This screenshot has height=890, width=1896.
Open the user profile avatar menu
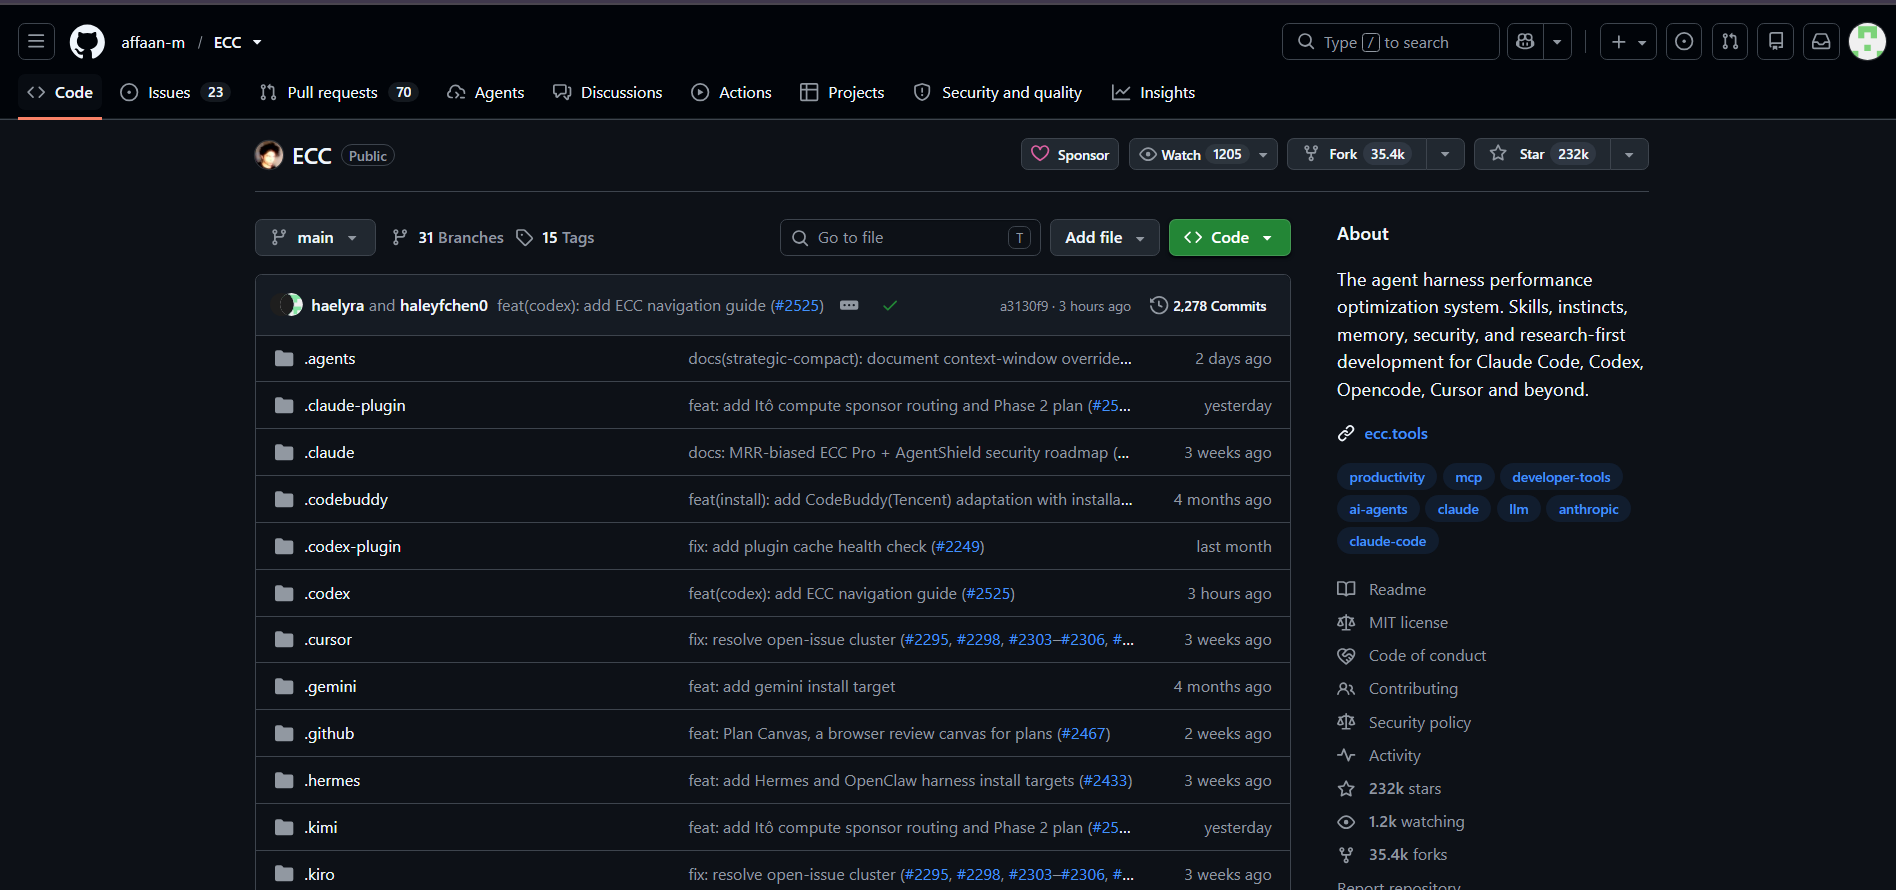(1867, 42)
